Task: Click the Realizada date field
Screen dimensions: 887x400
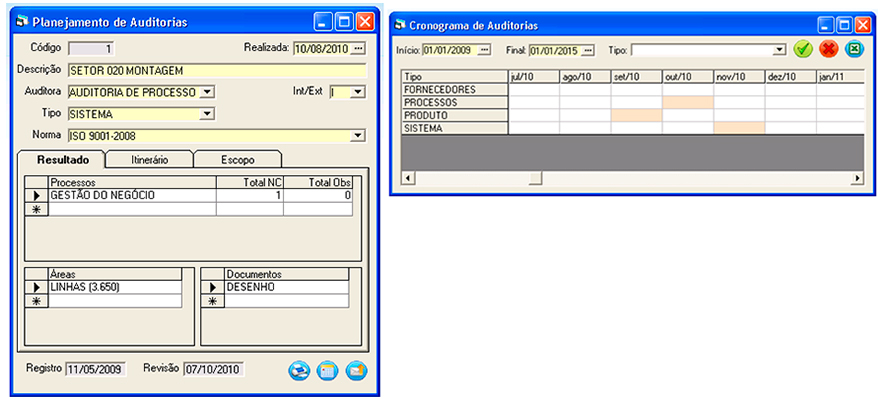Action: (x=322, y=48)
